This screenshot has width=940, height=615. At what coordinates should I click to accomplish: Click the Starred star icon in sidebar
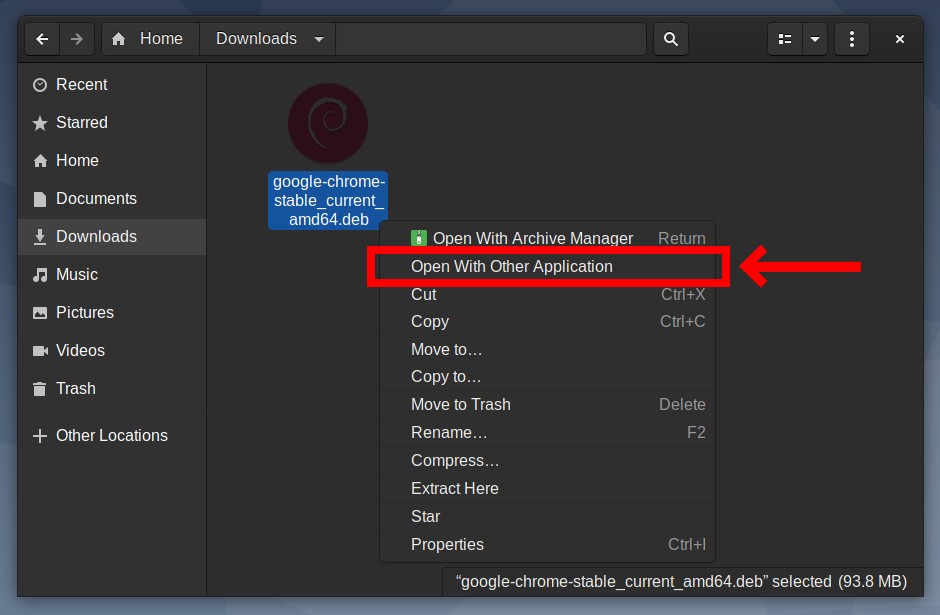[40, 123]
